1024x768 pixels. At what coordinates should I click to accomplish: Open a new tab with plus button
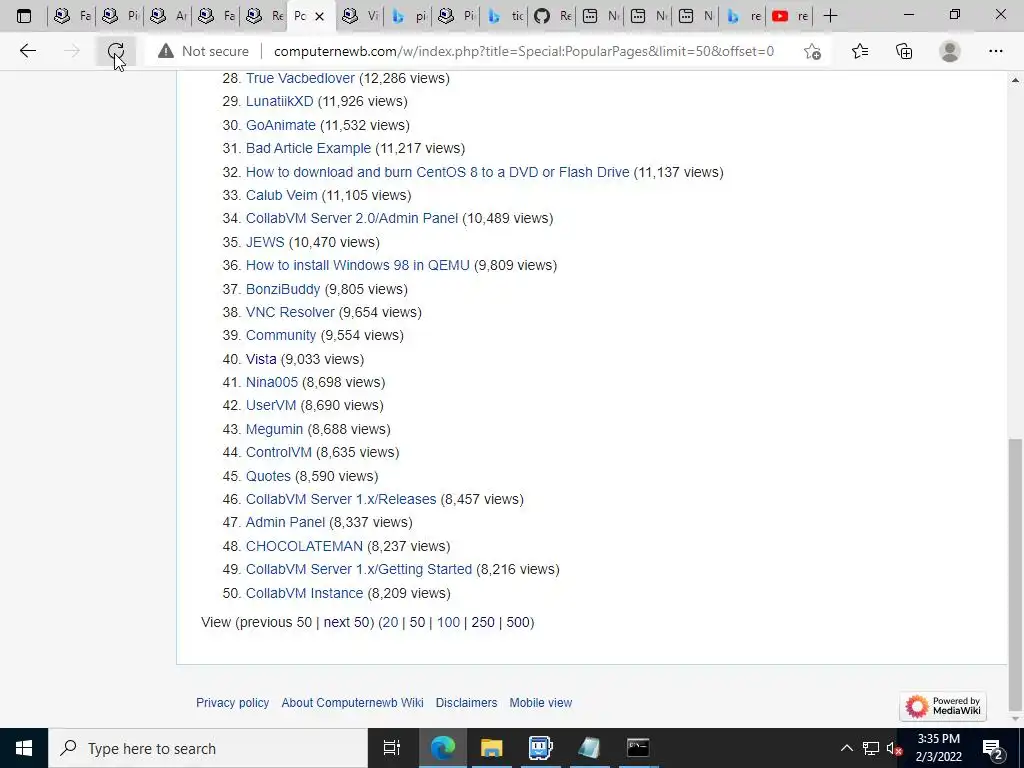coord(830,16)
